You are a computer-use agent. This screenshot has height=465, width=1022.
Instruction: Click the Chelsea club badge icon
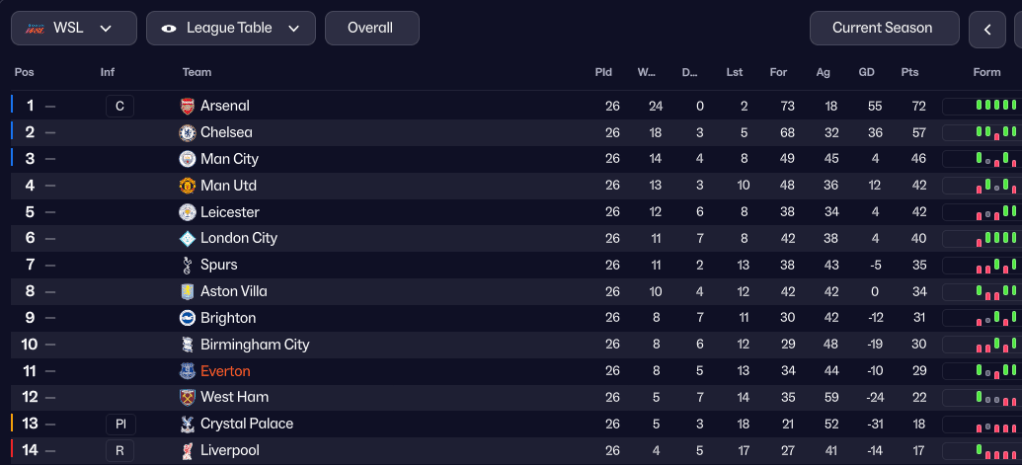click(x=187, y=132)
